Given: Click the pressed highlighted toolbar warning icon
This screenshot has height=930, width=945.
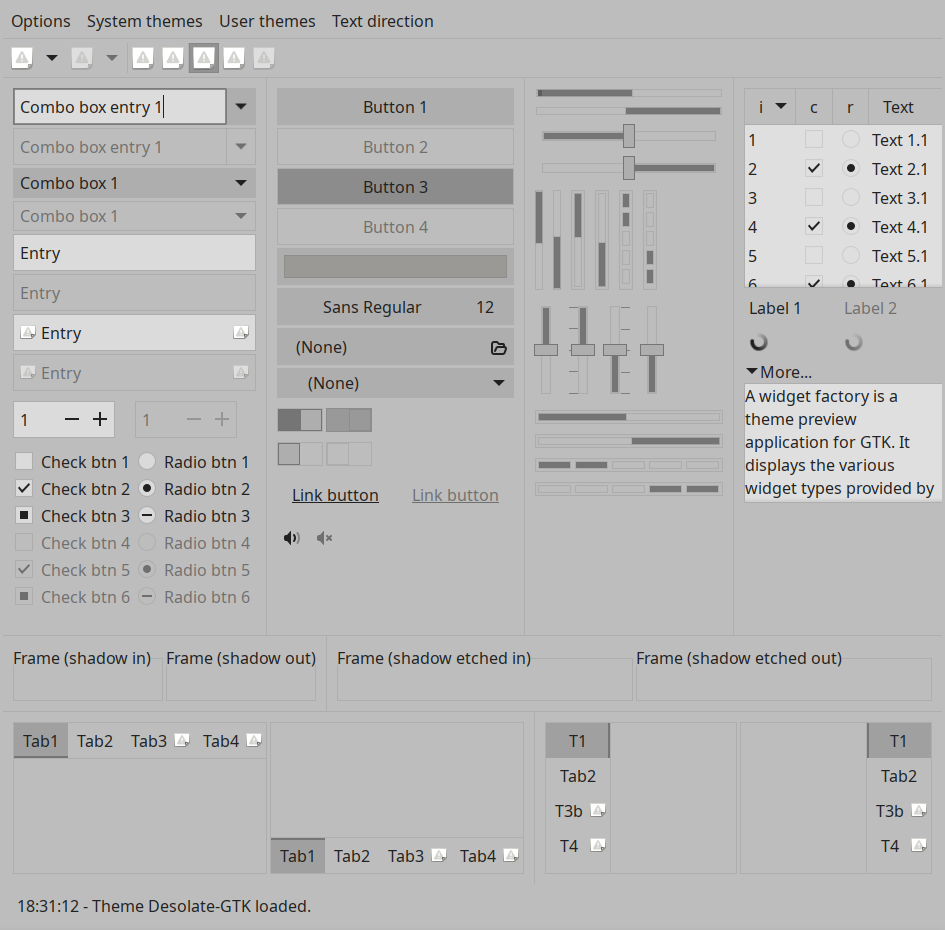Looking at the screenshot, I should (x=204, y=58).
